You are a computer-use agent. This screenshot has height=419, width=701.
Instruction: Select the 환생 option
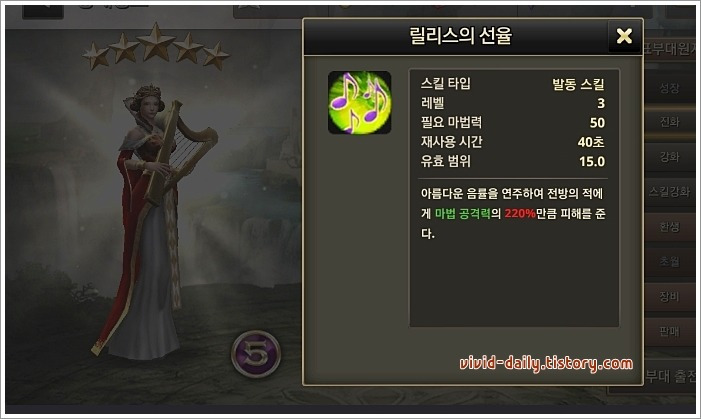tap(669, 227)
